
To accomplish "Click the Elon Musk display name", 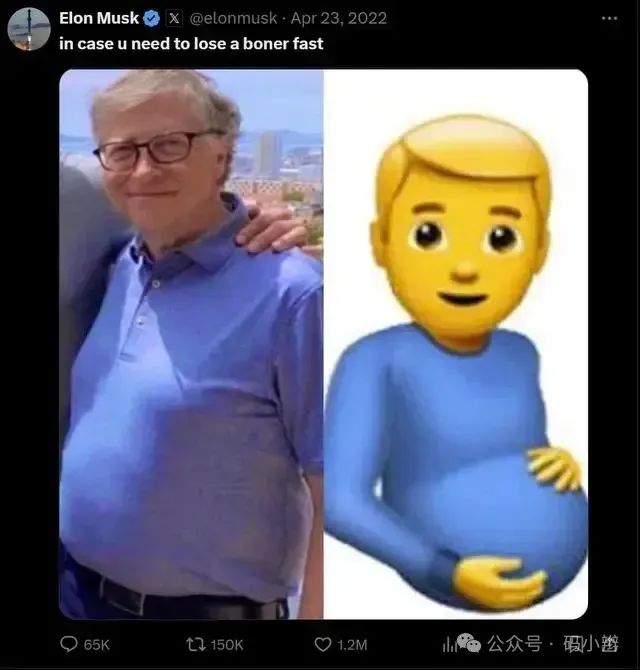I will coord(99,18).
